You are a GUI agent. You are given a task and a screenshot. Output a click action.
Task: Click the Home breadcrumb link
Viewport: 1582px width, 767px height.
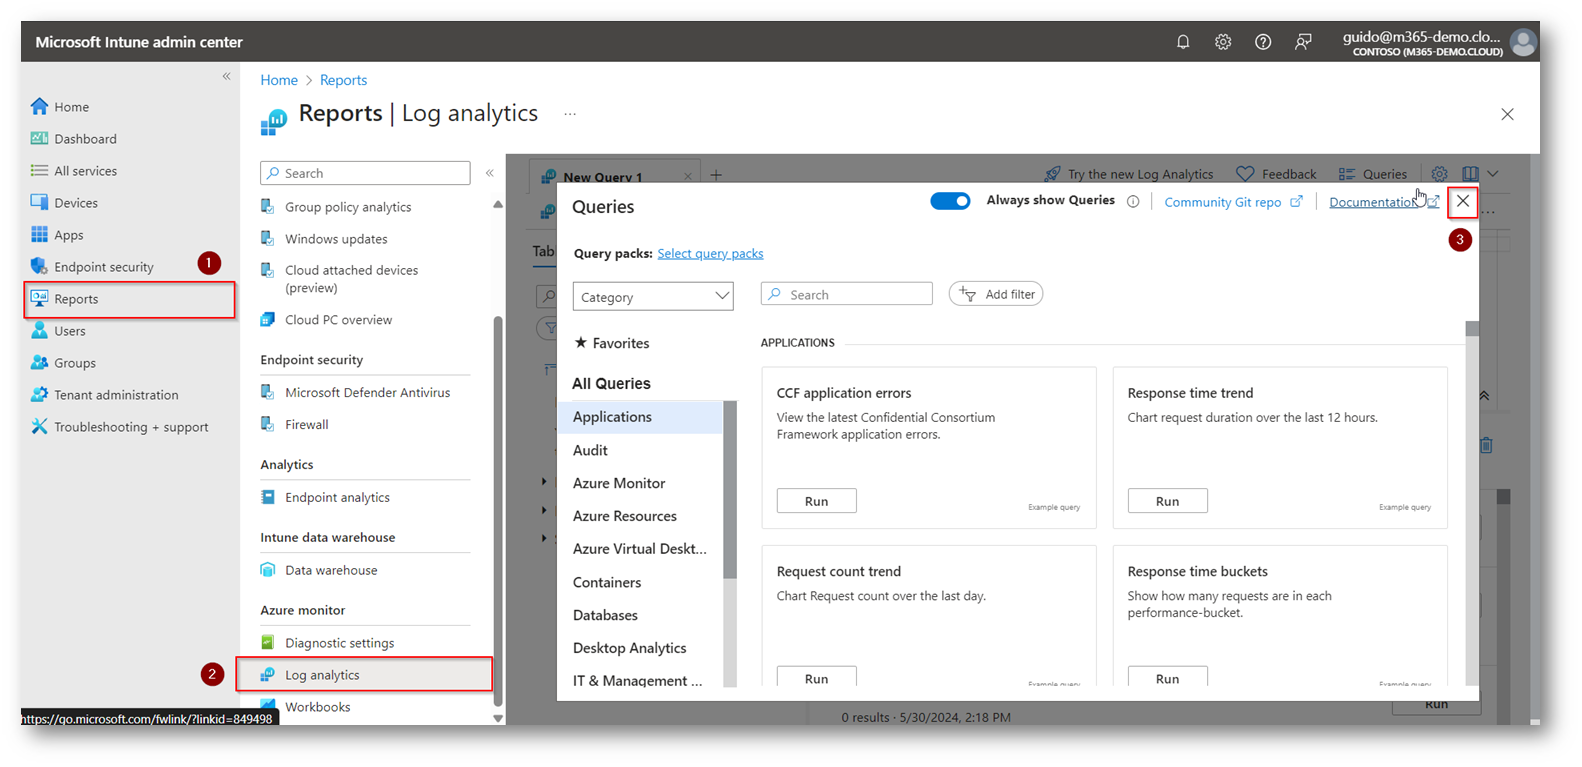click(x=279, y=80)
